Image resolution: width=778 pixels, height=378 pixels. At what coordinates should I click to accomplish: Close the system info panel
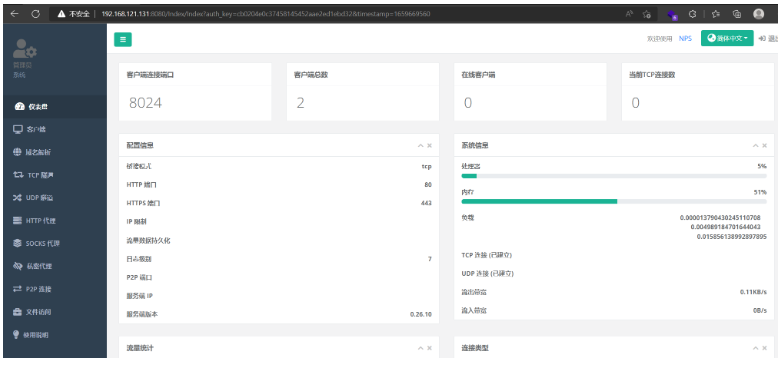pyautogui.click(x=765, y=146)
